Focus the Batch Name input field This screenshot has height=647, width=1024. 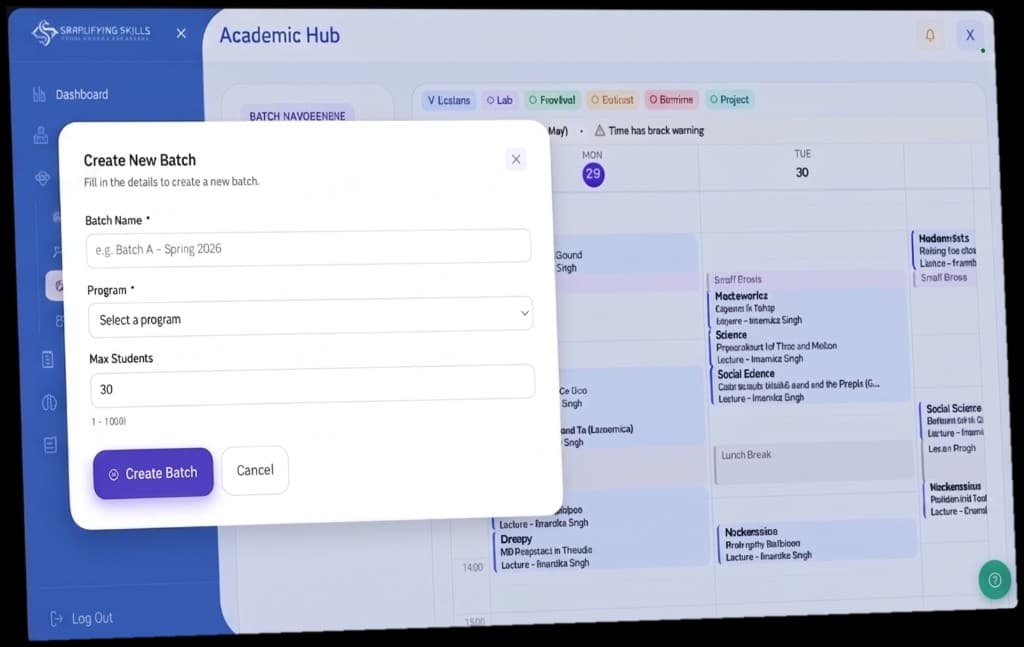click(x=308, y=247)
